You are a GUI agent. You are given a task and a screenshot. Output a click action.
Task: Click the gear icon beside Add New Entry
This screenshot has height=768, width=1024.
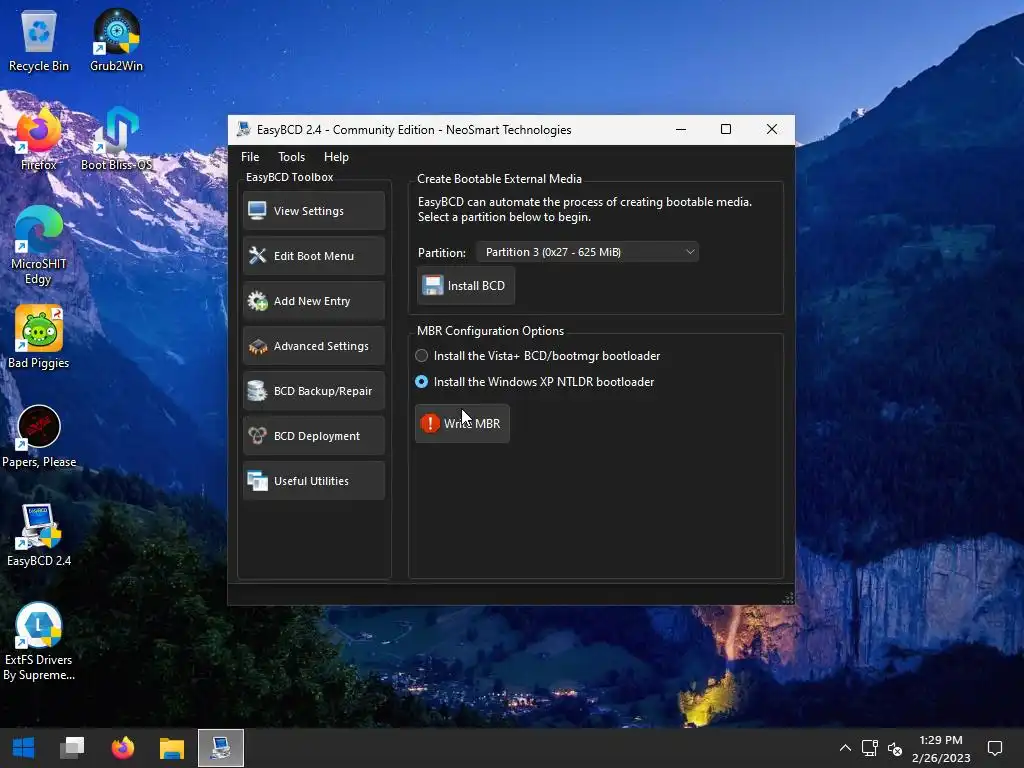click(257, 300)
